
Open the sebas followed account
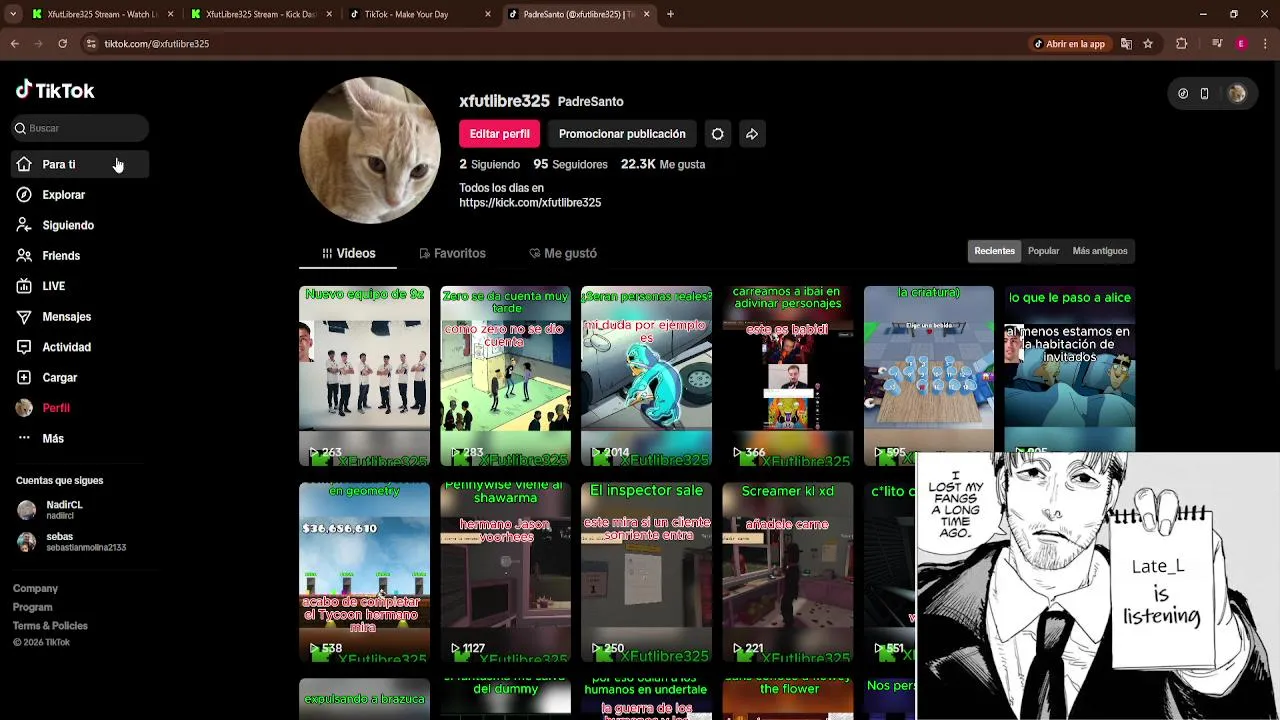pyautogui.click(x=80, y=542)
